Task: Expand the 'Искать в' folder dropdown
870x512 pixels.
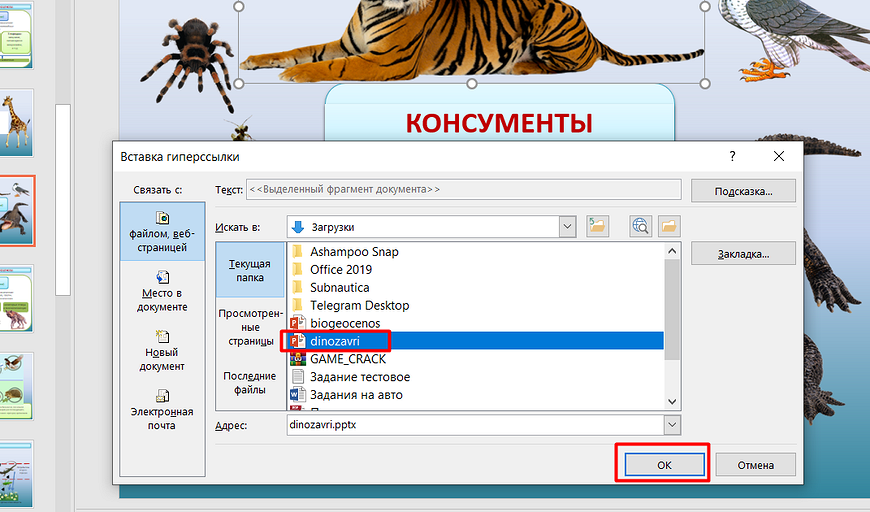Action: point(568,226)
